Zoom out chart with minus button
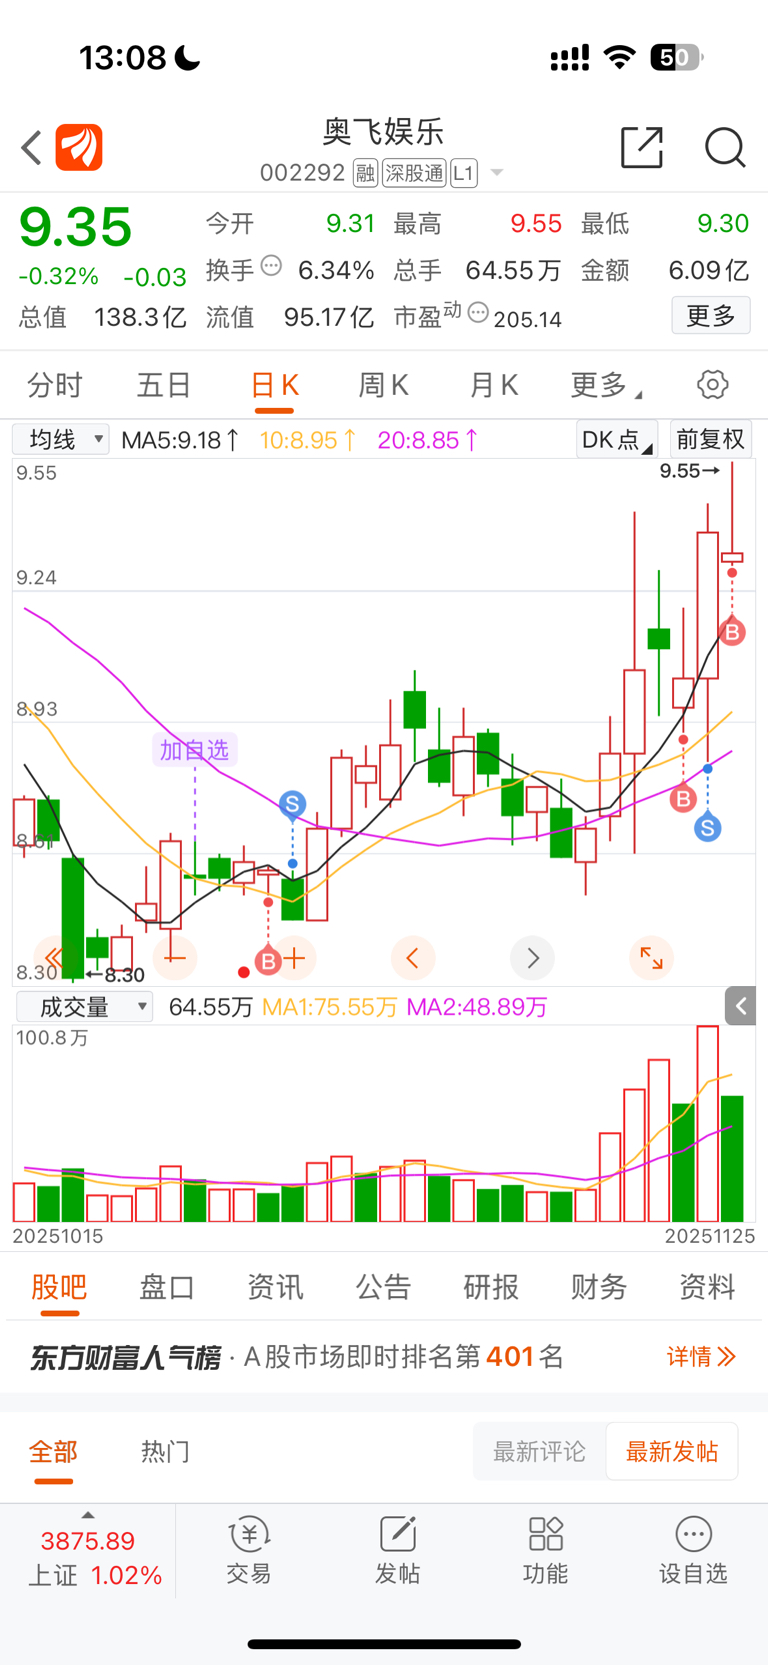 click(x=175, y=958)
